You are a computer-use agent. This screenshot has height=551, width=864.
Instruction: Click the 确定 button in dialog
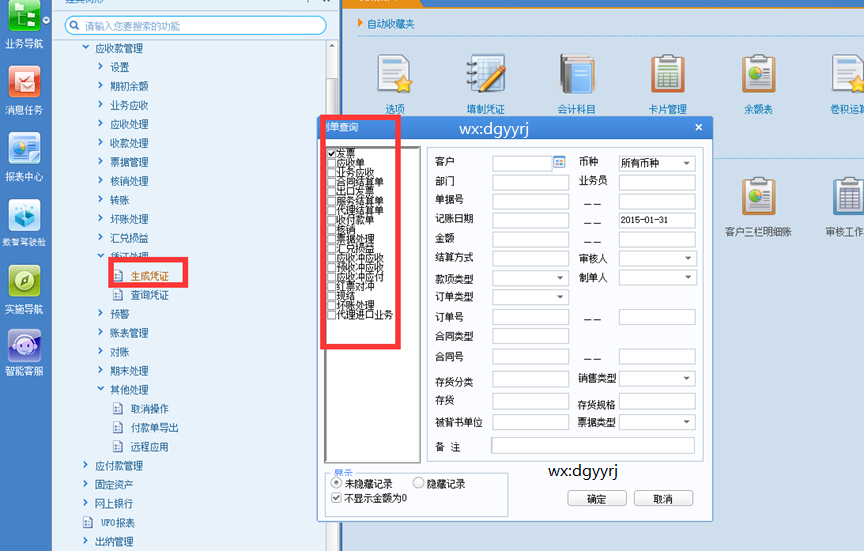[x=597, y=499]
